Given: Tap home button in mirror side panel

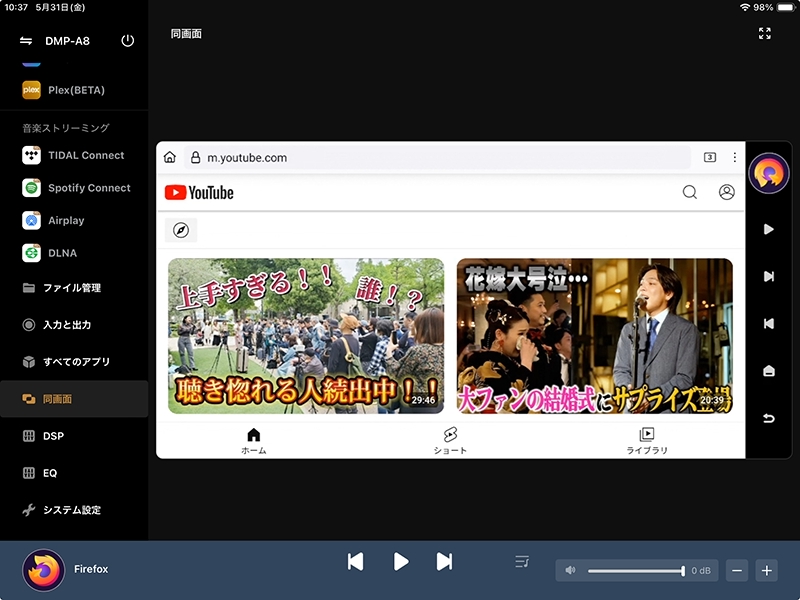Looking at the screenshot, I should tap(769, 371).
